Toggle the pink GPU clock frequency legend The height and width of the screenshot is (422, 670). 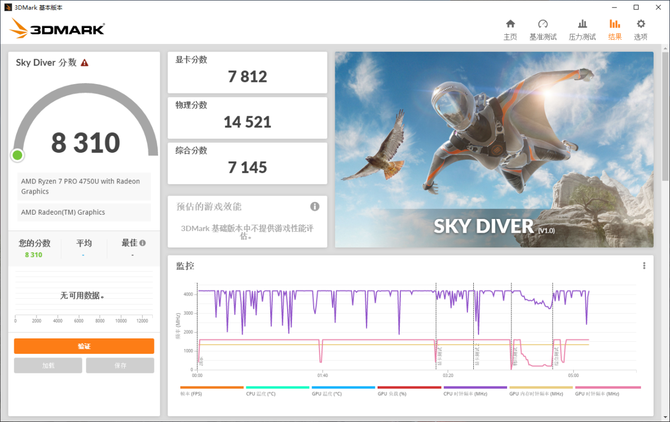click(x=608, y=387)
